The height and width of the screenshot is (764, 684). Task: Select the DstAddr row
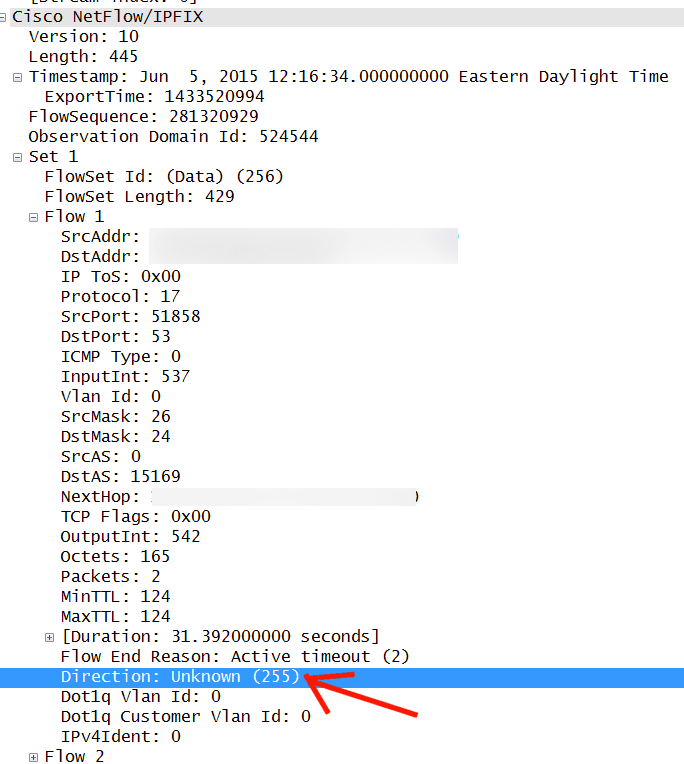click(259, 257)
